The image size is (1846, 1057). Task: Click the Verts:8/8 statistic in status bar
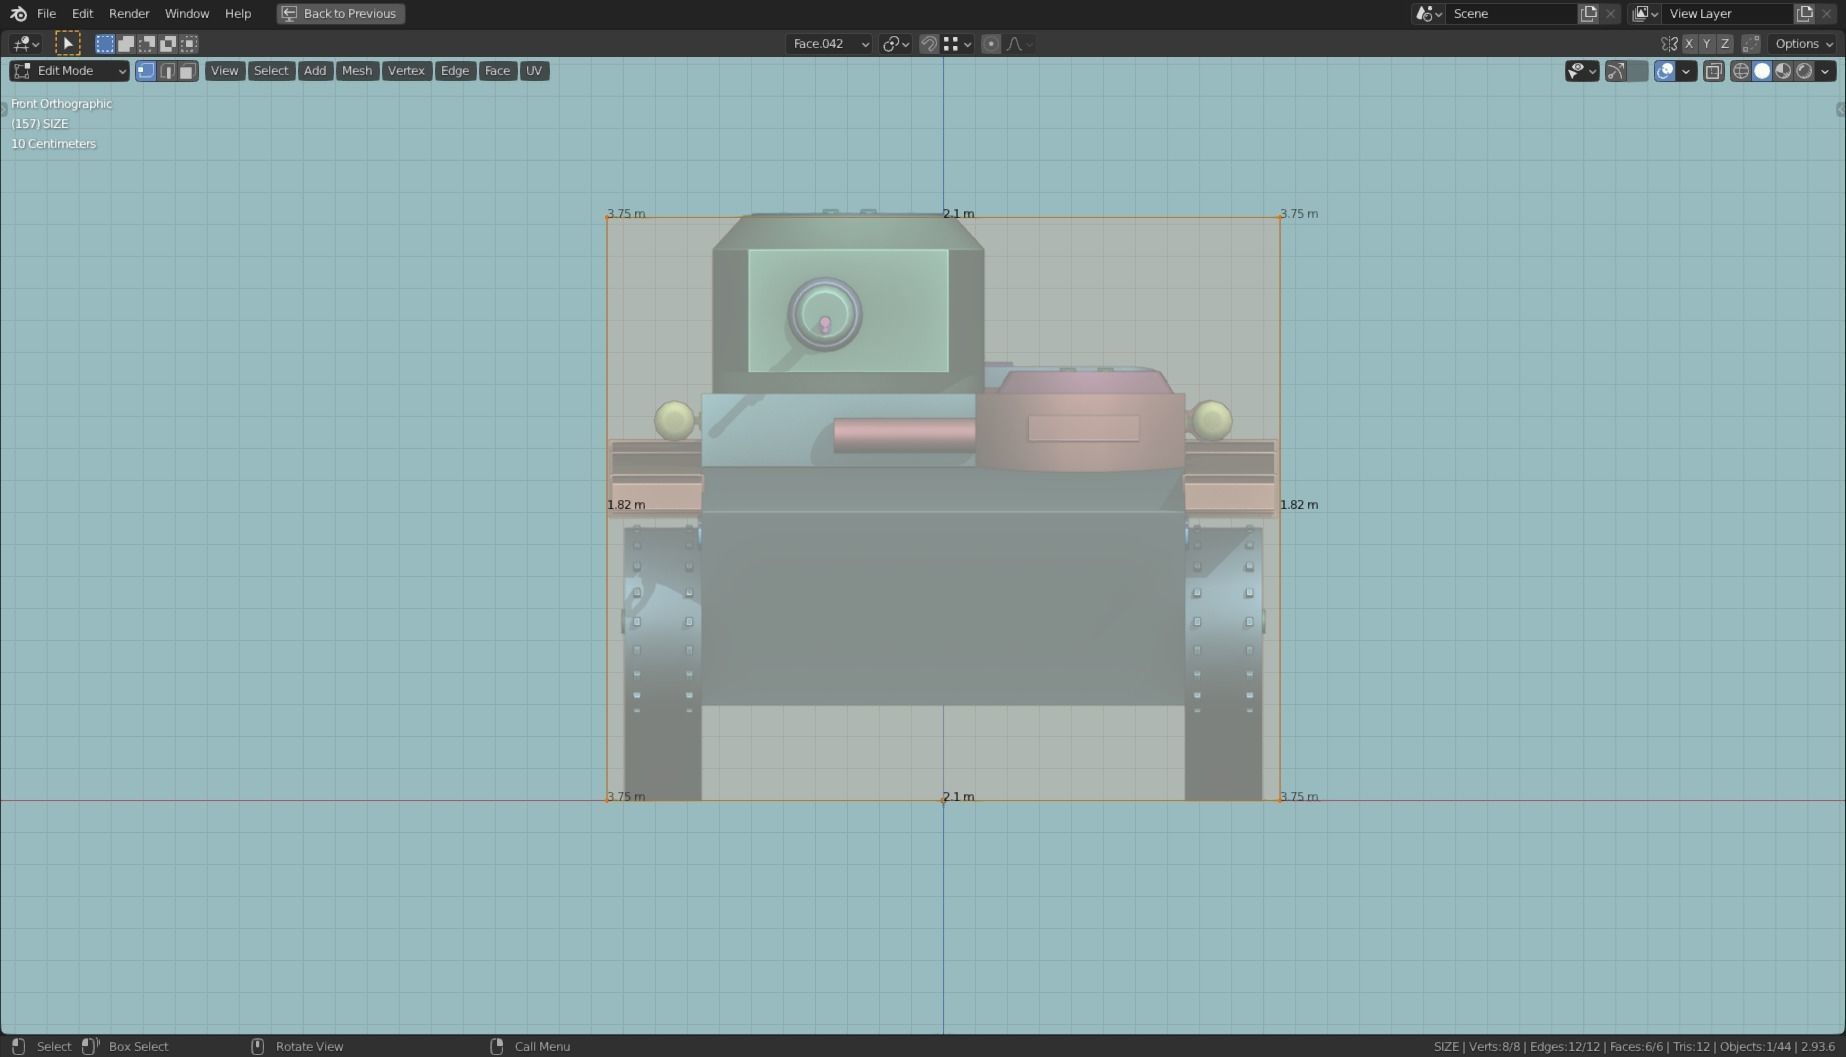(1494, 1046)
